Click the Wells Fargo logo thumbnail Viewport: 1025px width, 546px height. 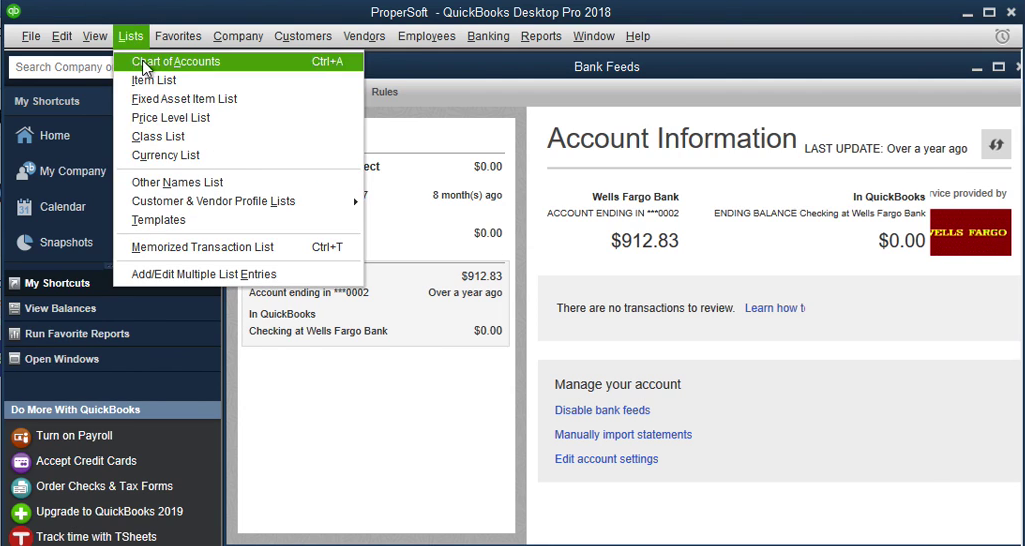point(970,232)
